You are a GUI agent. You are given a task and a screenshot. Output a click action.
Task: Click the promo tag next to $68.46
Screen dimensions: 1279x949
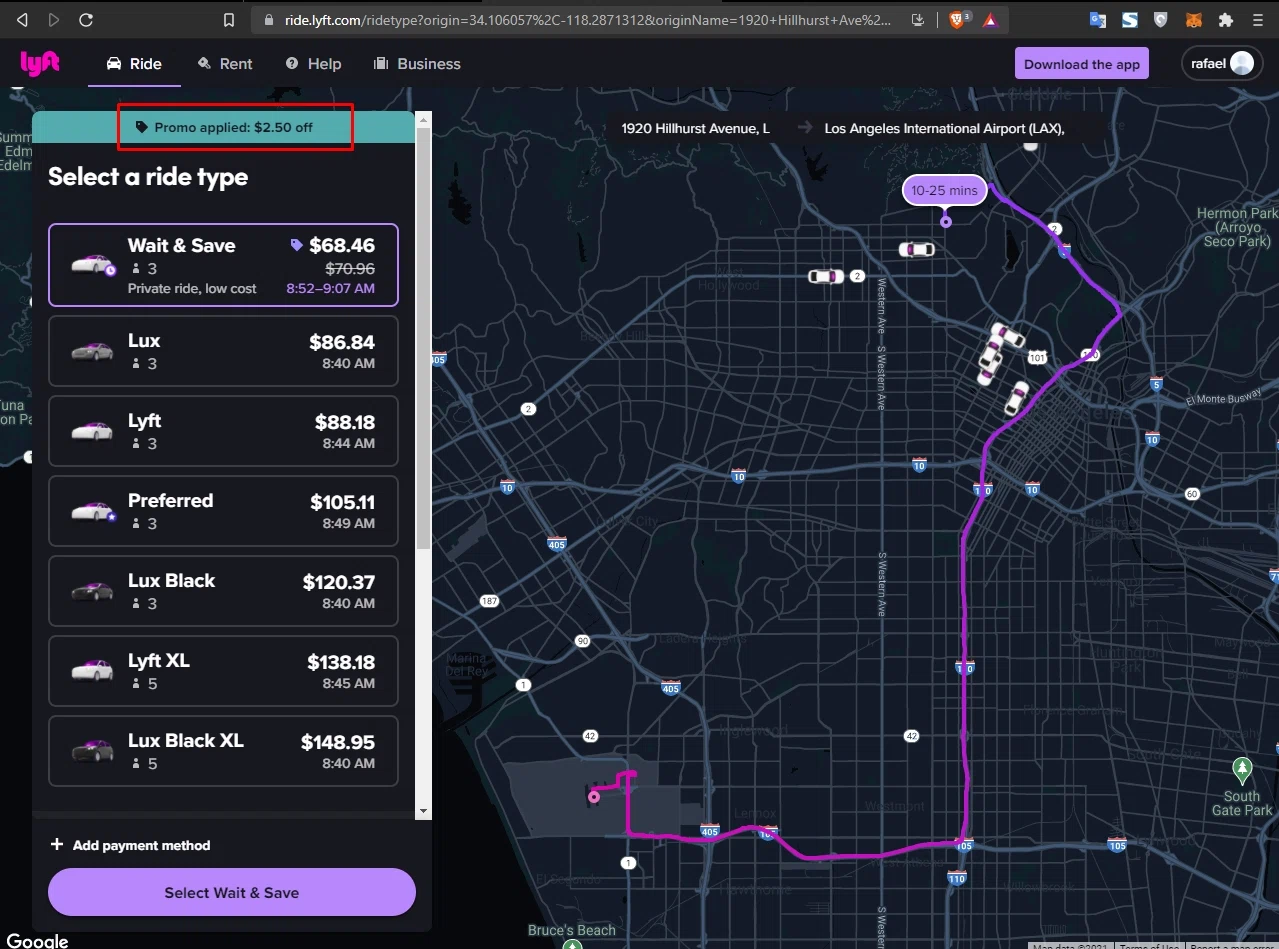pos(296,245)
